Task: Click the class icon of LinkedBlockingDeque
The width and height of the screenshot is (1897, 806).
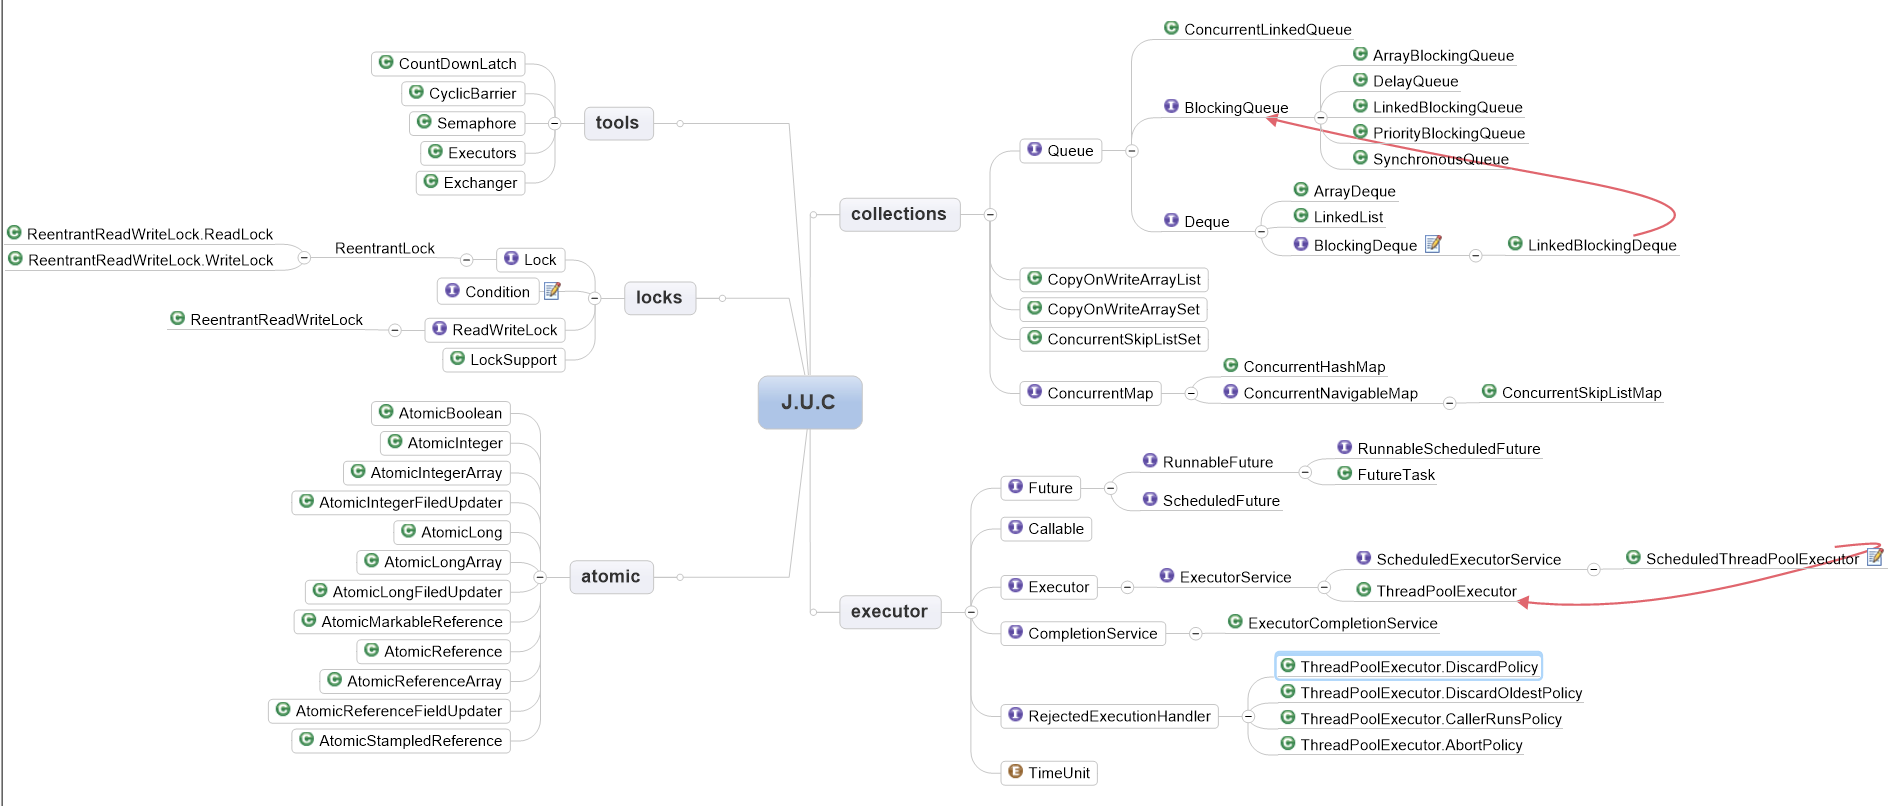Action: 1515,243
